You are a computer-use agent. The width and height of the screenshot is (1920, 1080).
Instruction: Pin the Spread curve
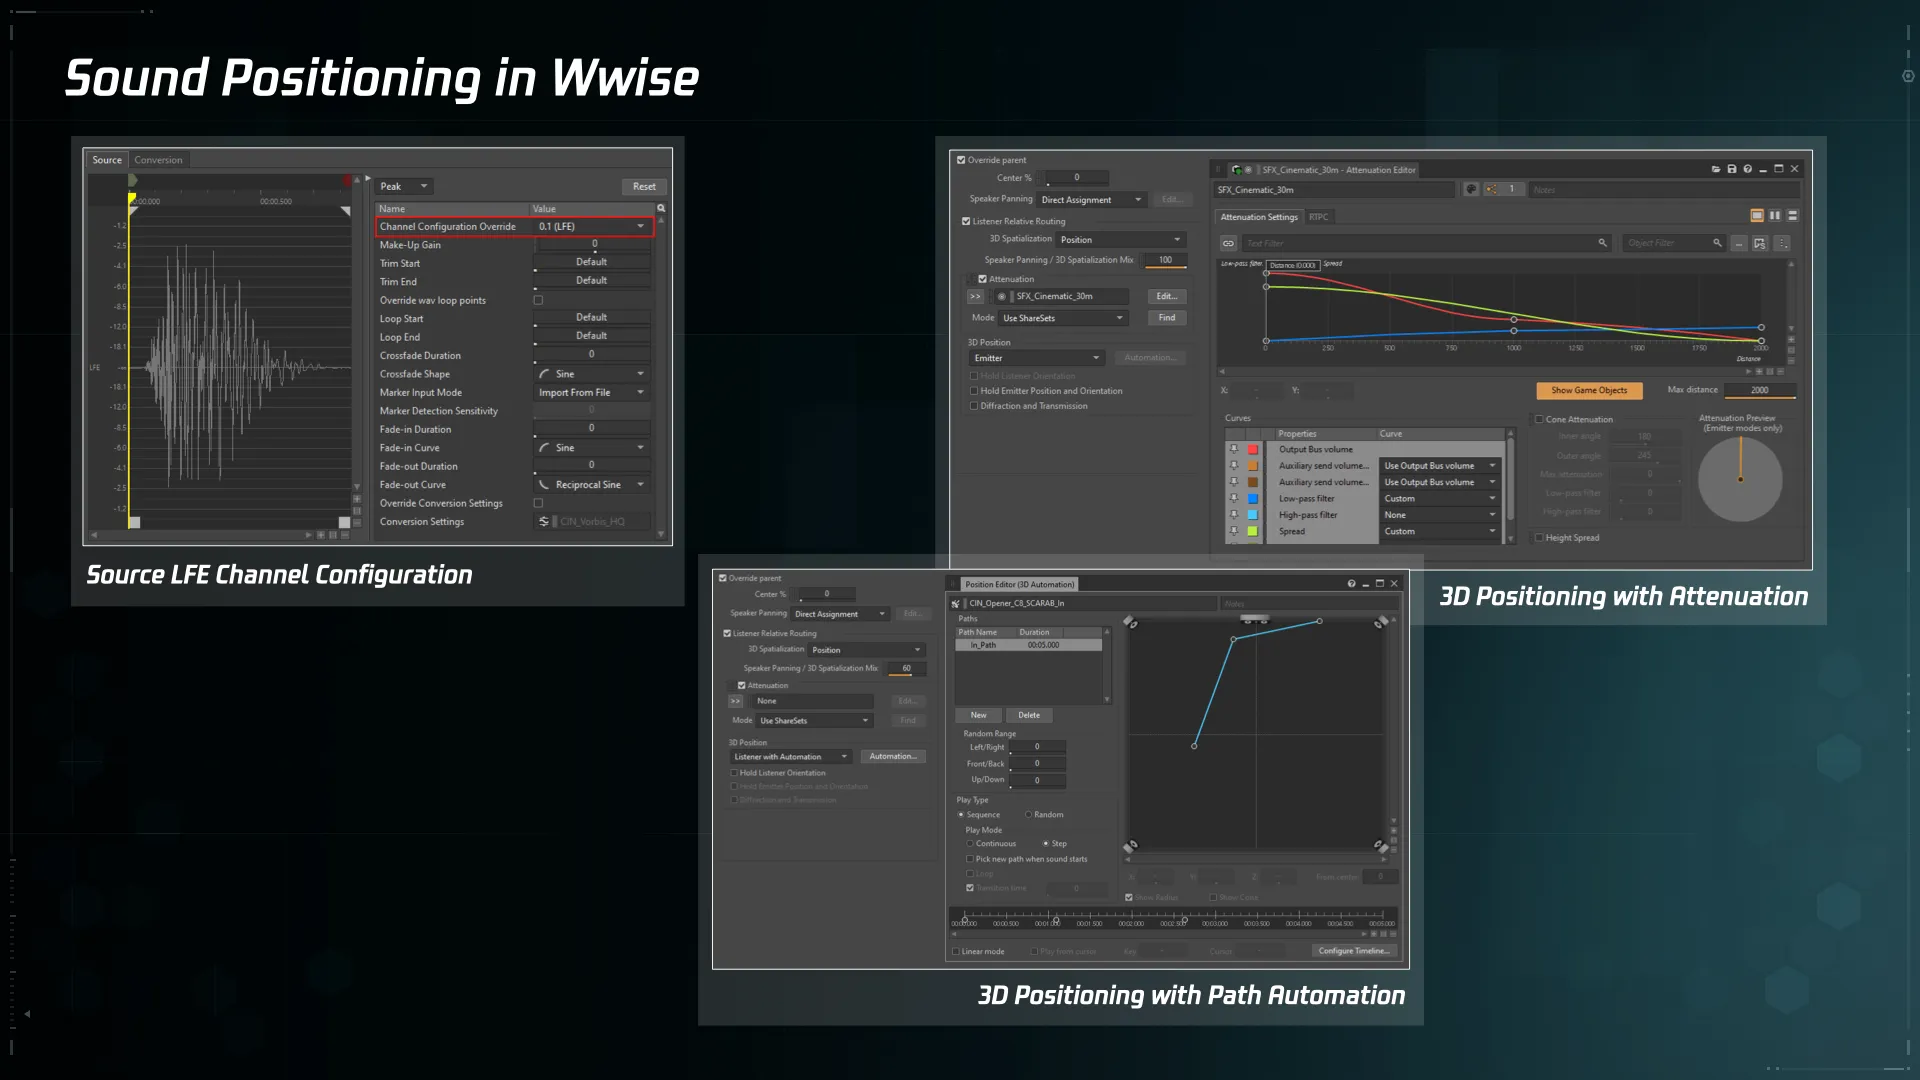click(1234, 531)
